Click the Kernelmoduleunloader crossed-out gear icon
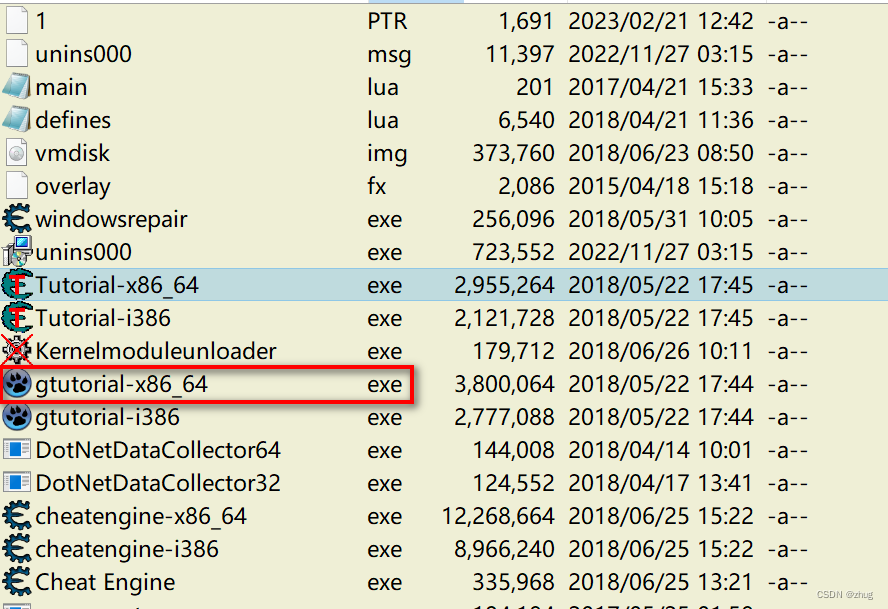888x609 pixels. 17,351
